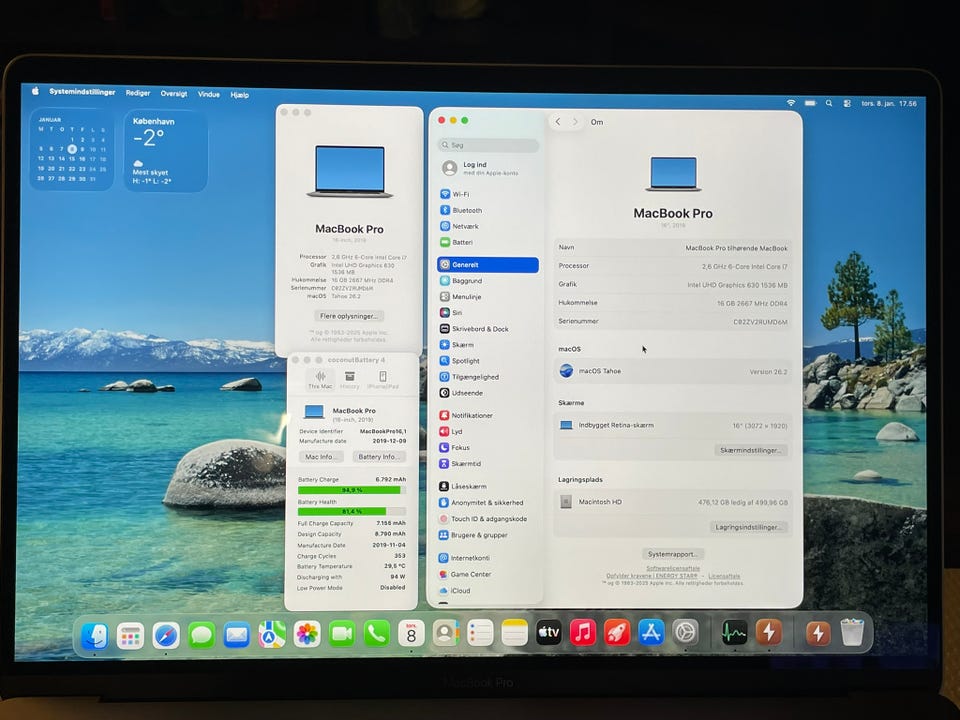Launch Safari from the Dock
Viewport: 960px width, 720px height.
pyautogui.click(x=166, y=634)
